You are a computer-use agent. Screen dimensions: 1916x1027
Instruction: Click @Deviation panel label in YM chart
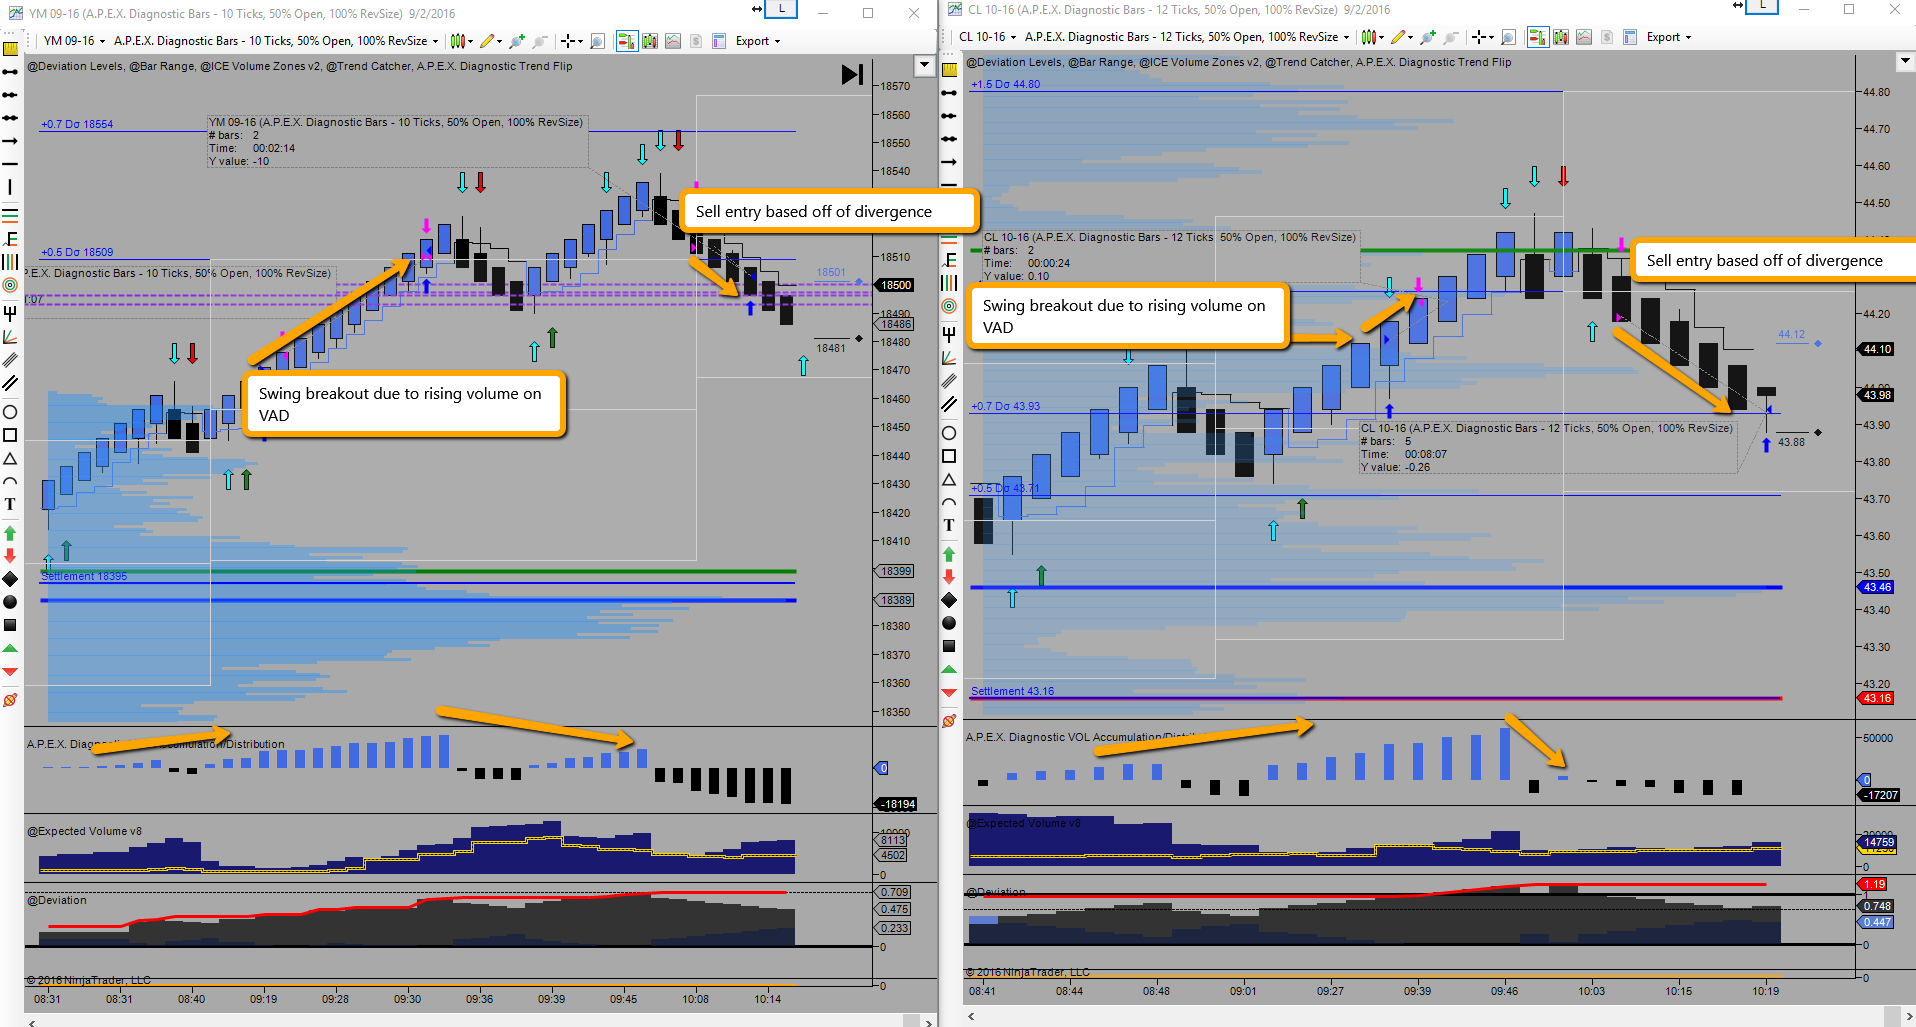tap(57, 900)
